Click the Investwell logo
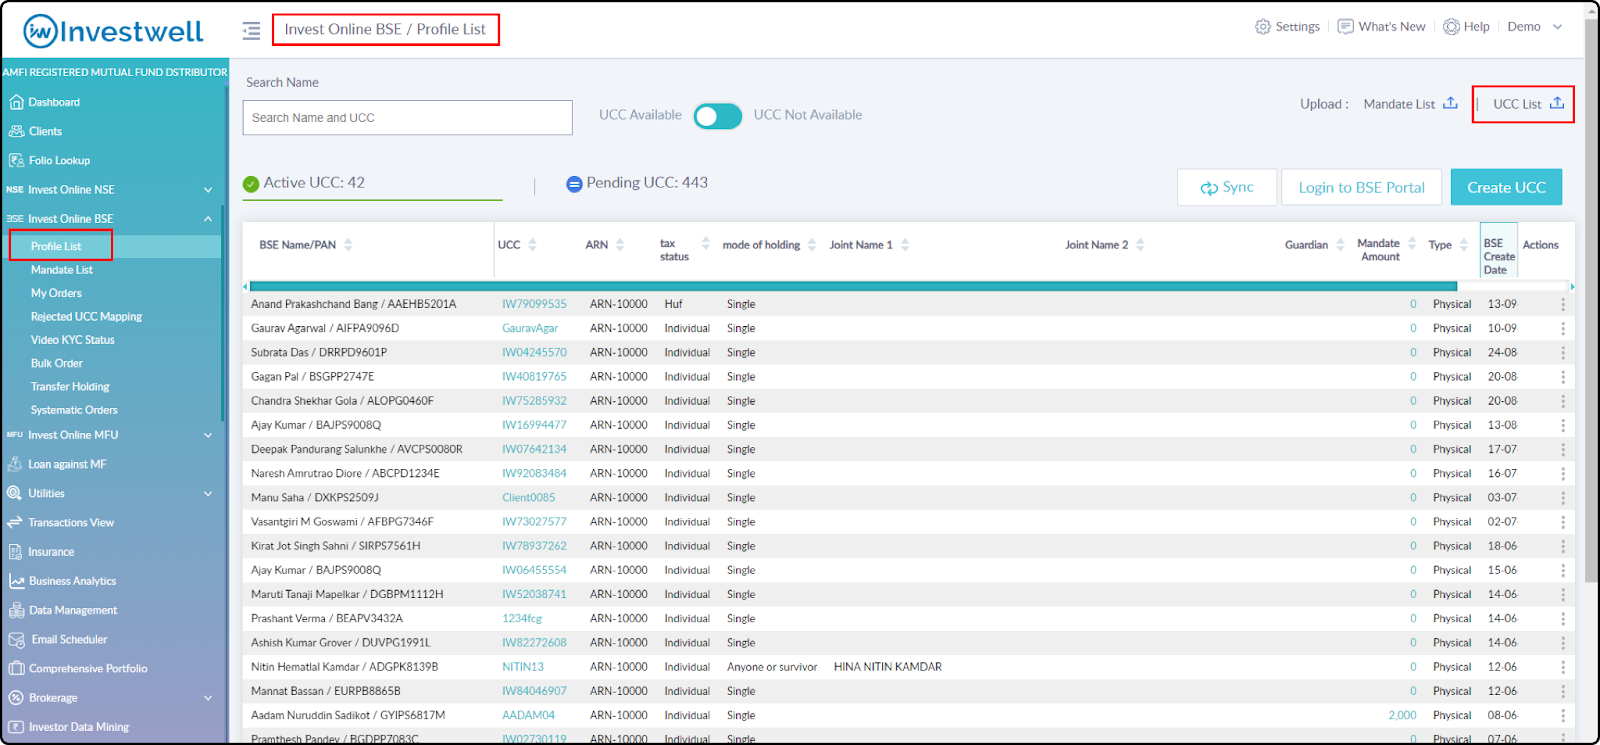 (x=113, y=31)
